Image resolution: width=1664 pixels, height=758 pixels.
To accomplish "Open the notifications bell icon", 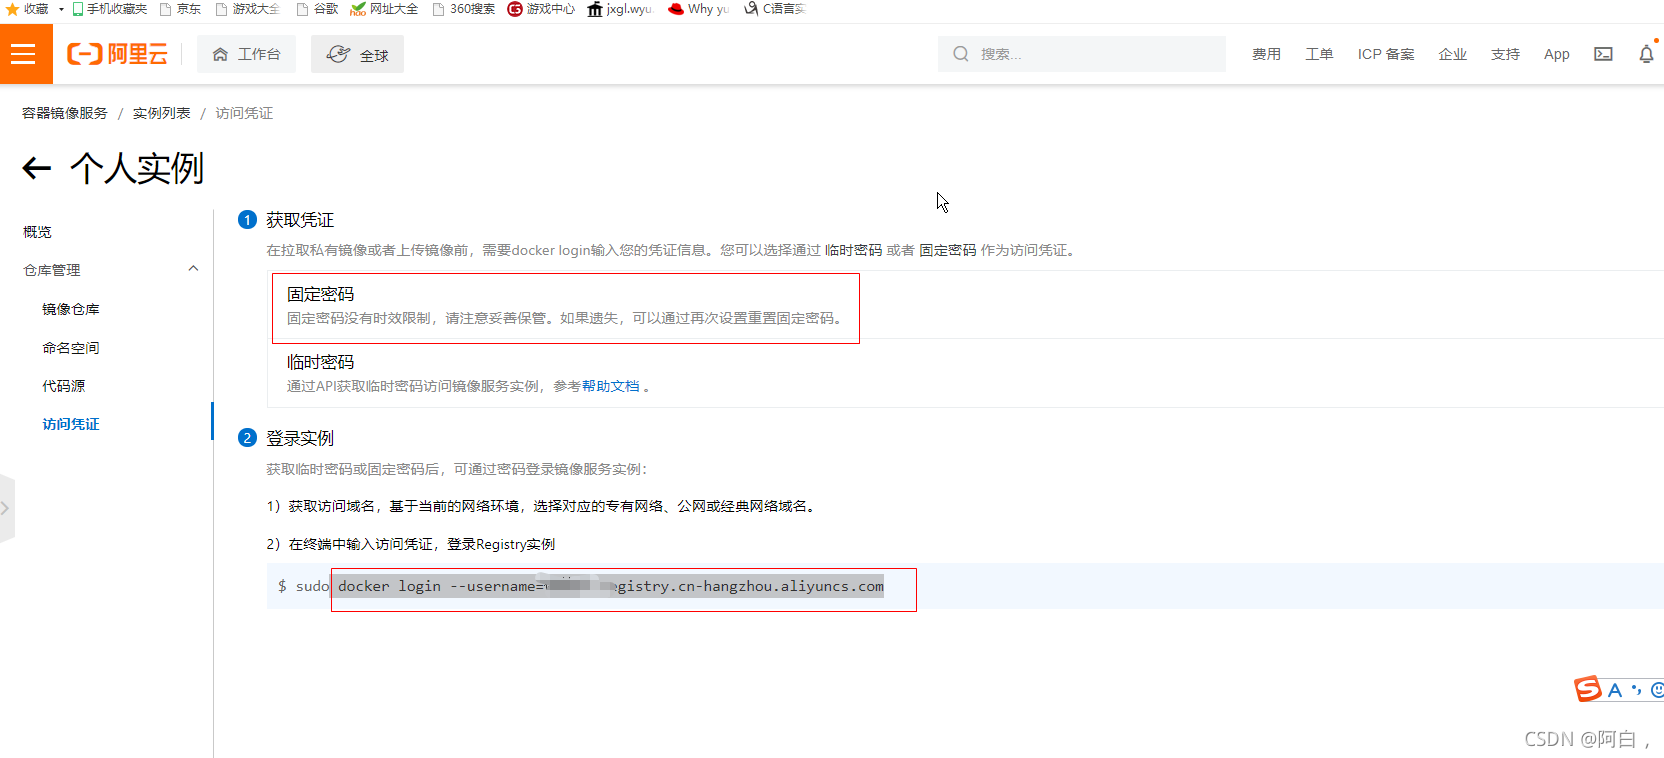I will [1646, 54].
